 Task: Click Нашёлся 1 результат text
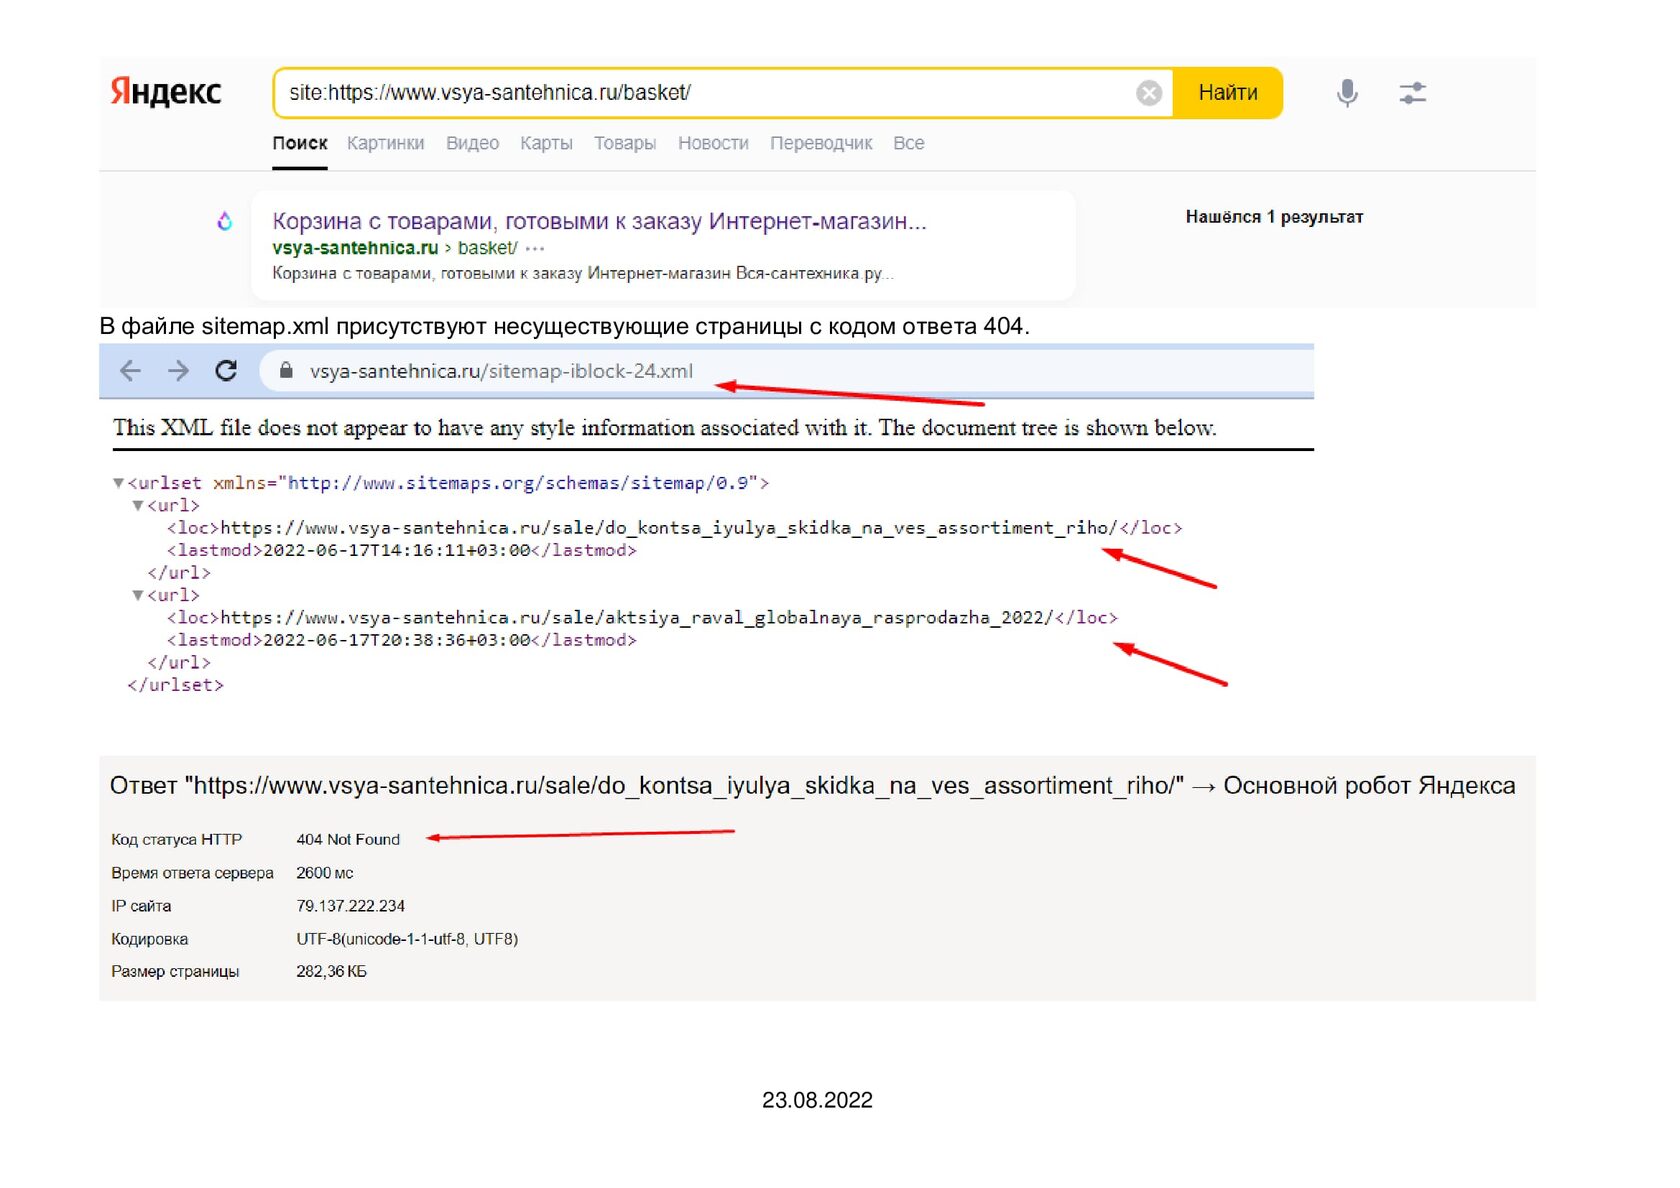1274,217
